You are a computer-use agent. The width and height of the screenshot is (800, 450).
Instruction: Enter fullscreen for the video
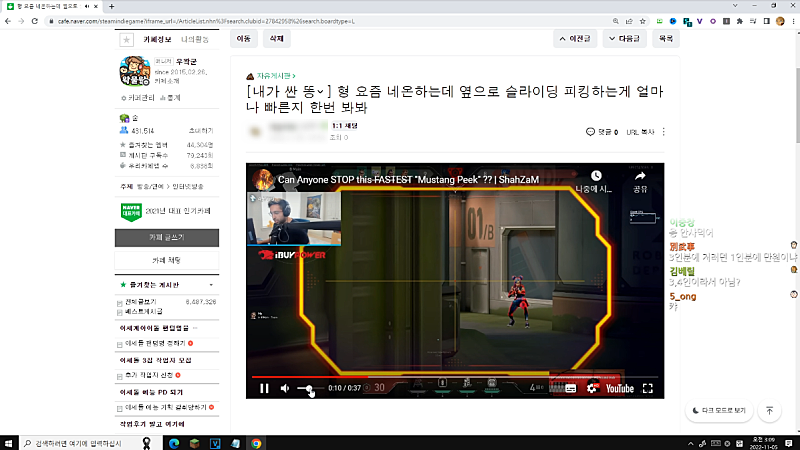(x=647, y=388)
